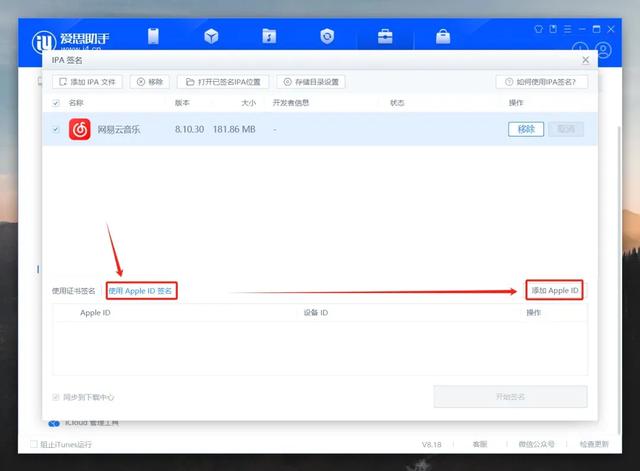
Task: Open the user account avatar icon
Action: pyautogui.click(x=604, y=51)
